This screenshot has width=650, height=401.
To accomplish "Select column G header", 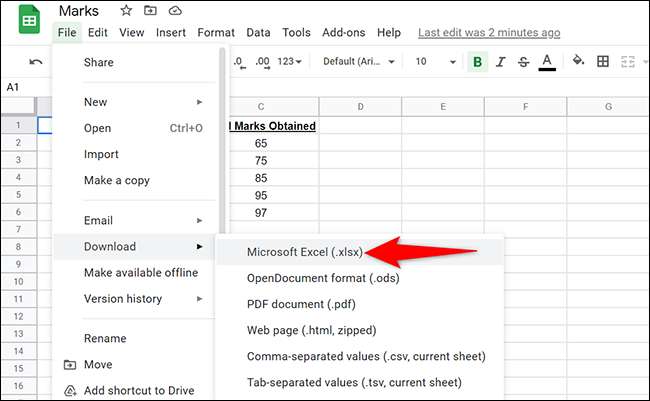I will pyautogui.click(x=608, y=107).
